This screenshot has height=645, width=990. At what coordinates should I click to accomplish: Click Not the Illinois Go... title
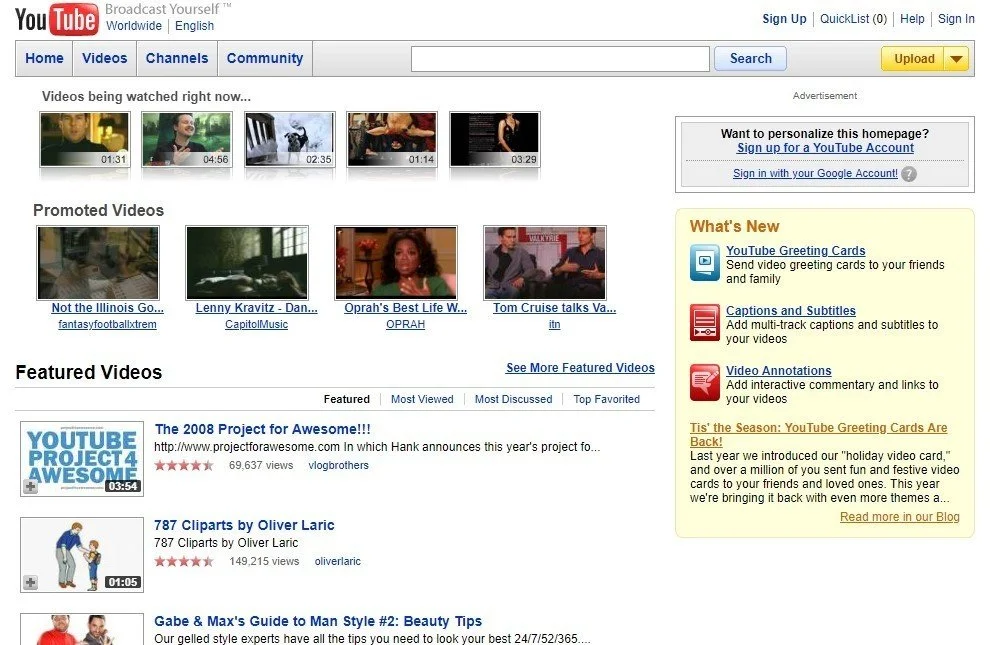[x=107, y=308]
